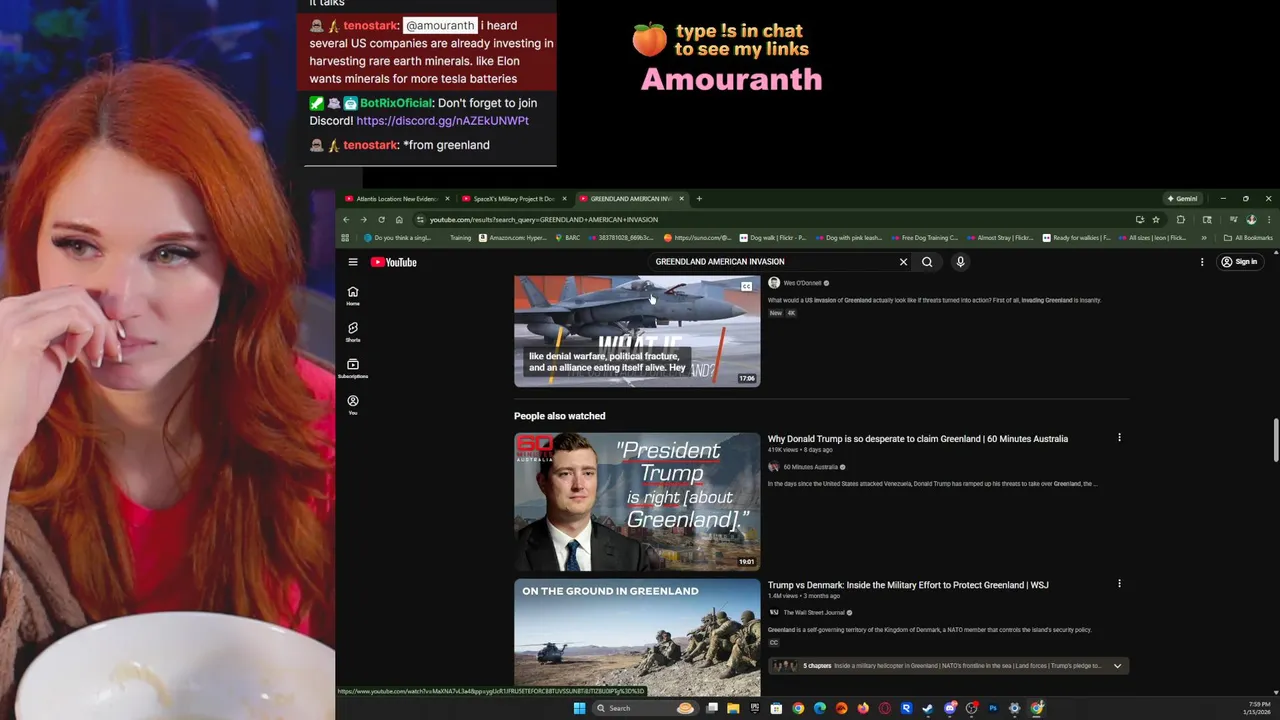Open options menu for 60 Minutes video
The height and width of the screenshot is (720, 1280).
[x=1119, y=438]
